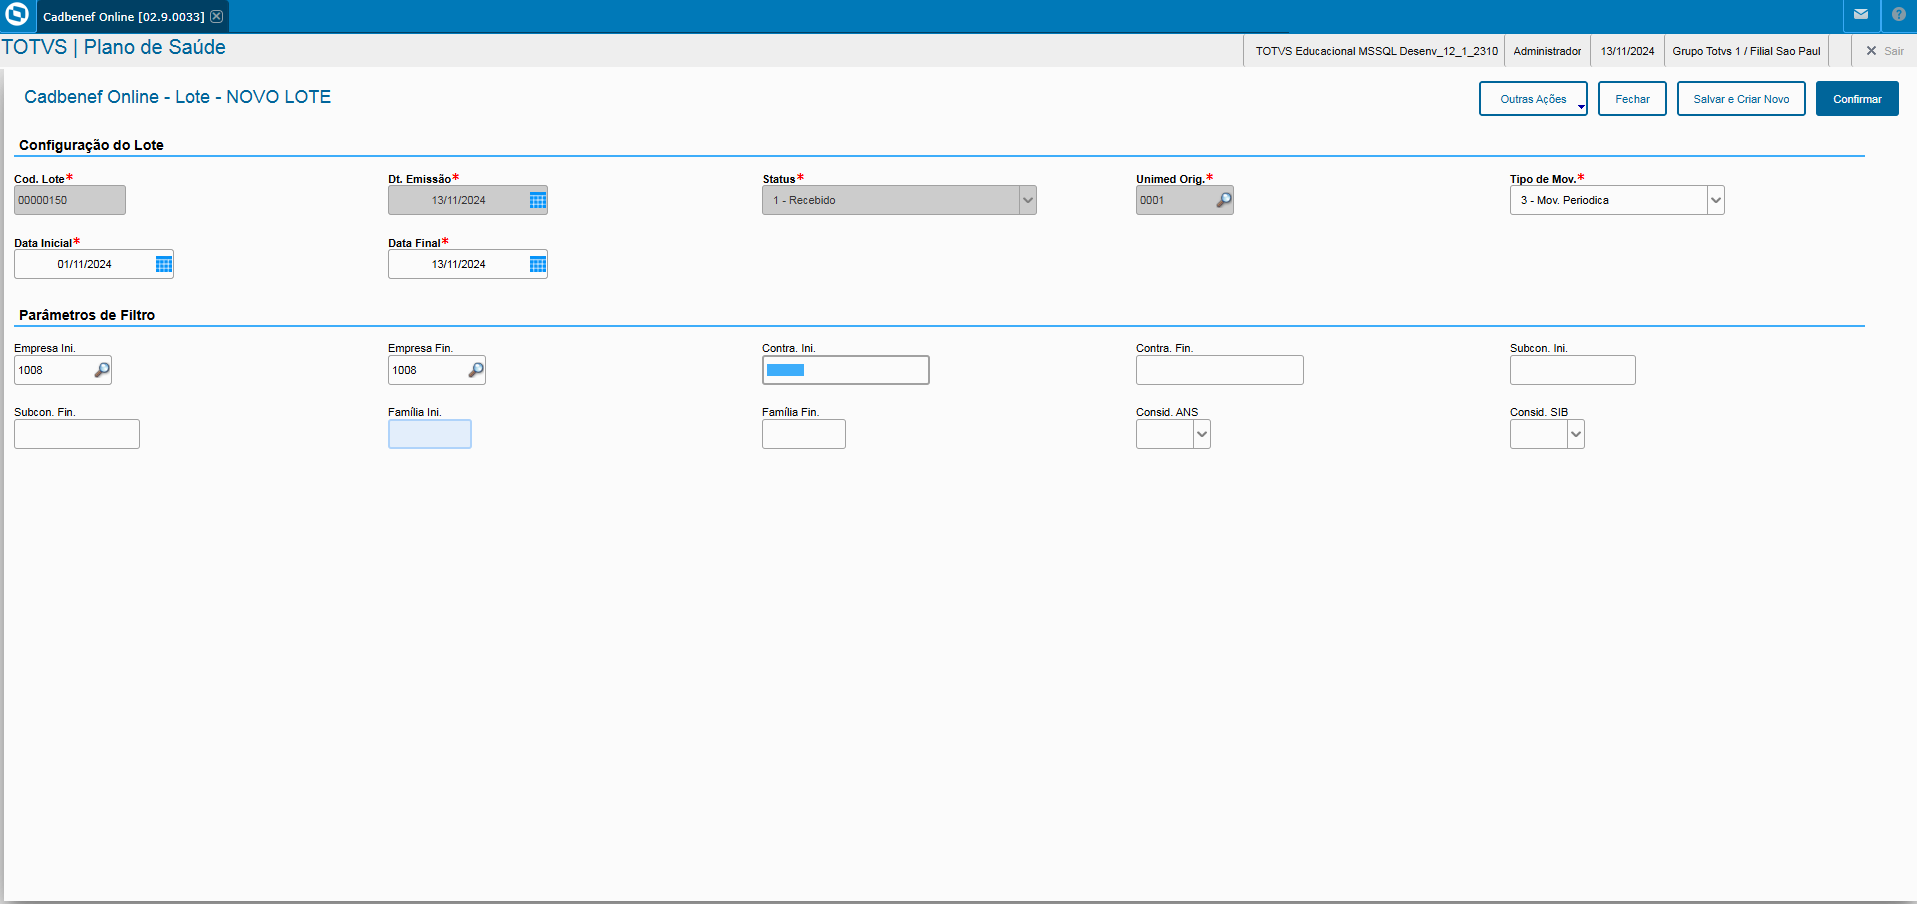The image size is (1917, 904).
Task: Click the TOTVS | Plano de Saúde title
Action: pyautogui.click(x=113, y=47)
